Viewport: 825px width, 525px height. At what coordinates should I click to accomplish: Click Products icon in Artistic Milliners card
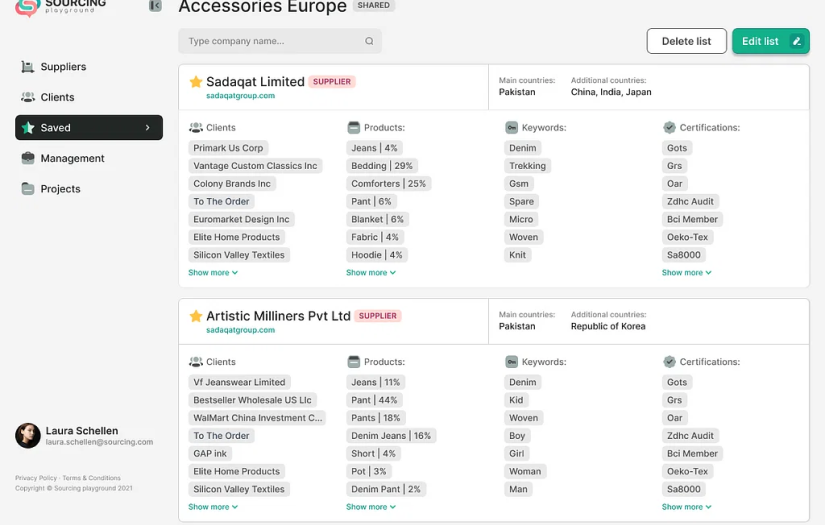(x=354, y=361)
